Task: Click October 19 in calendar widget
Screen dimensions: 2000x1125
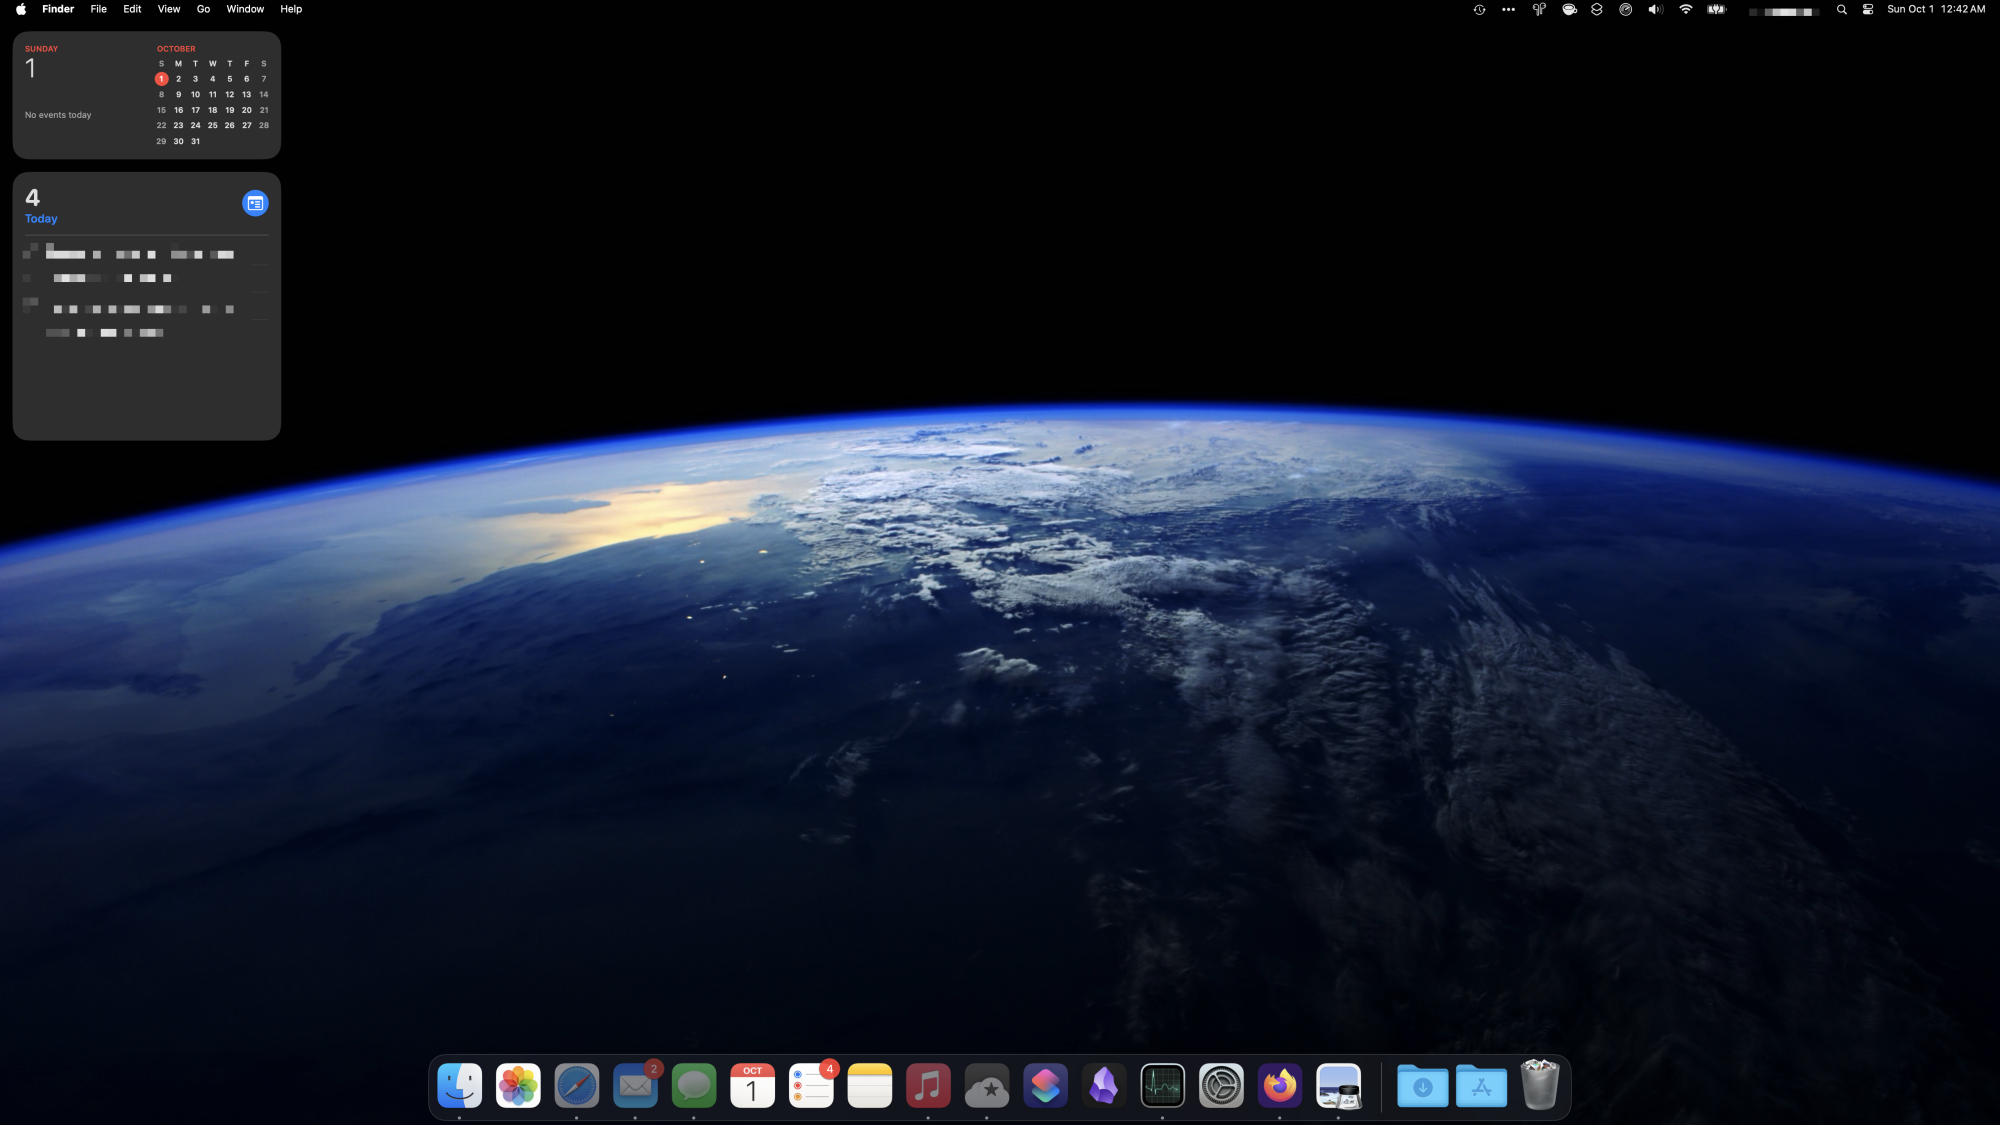Action: 230,110
